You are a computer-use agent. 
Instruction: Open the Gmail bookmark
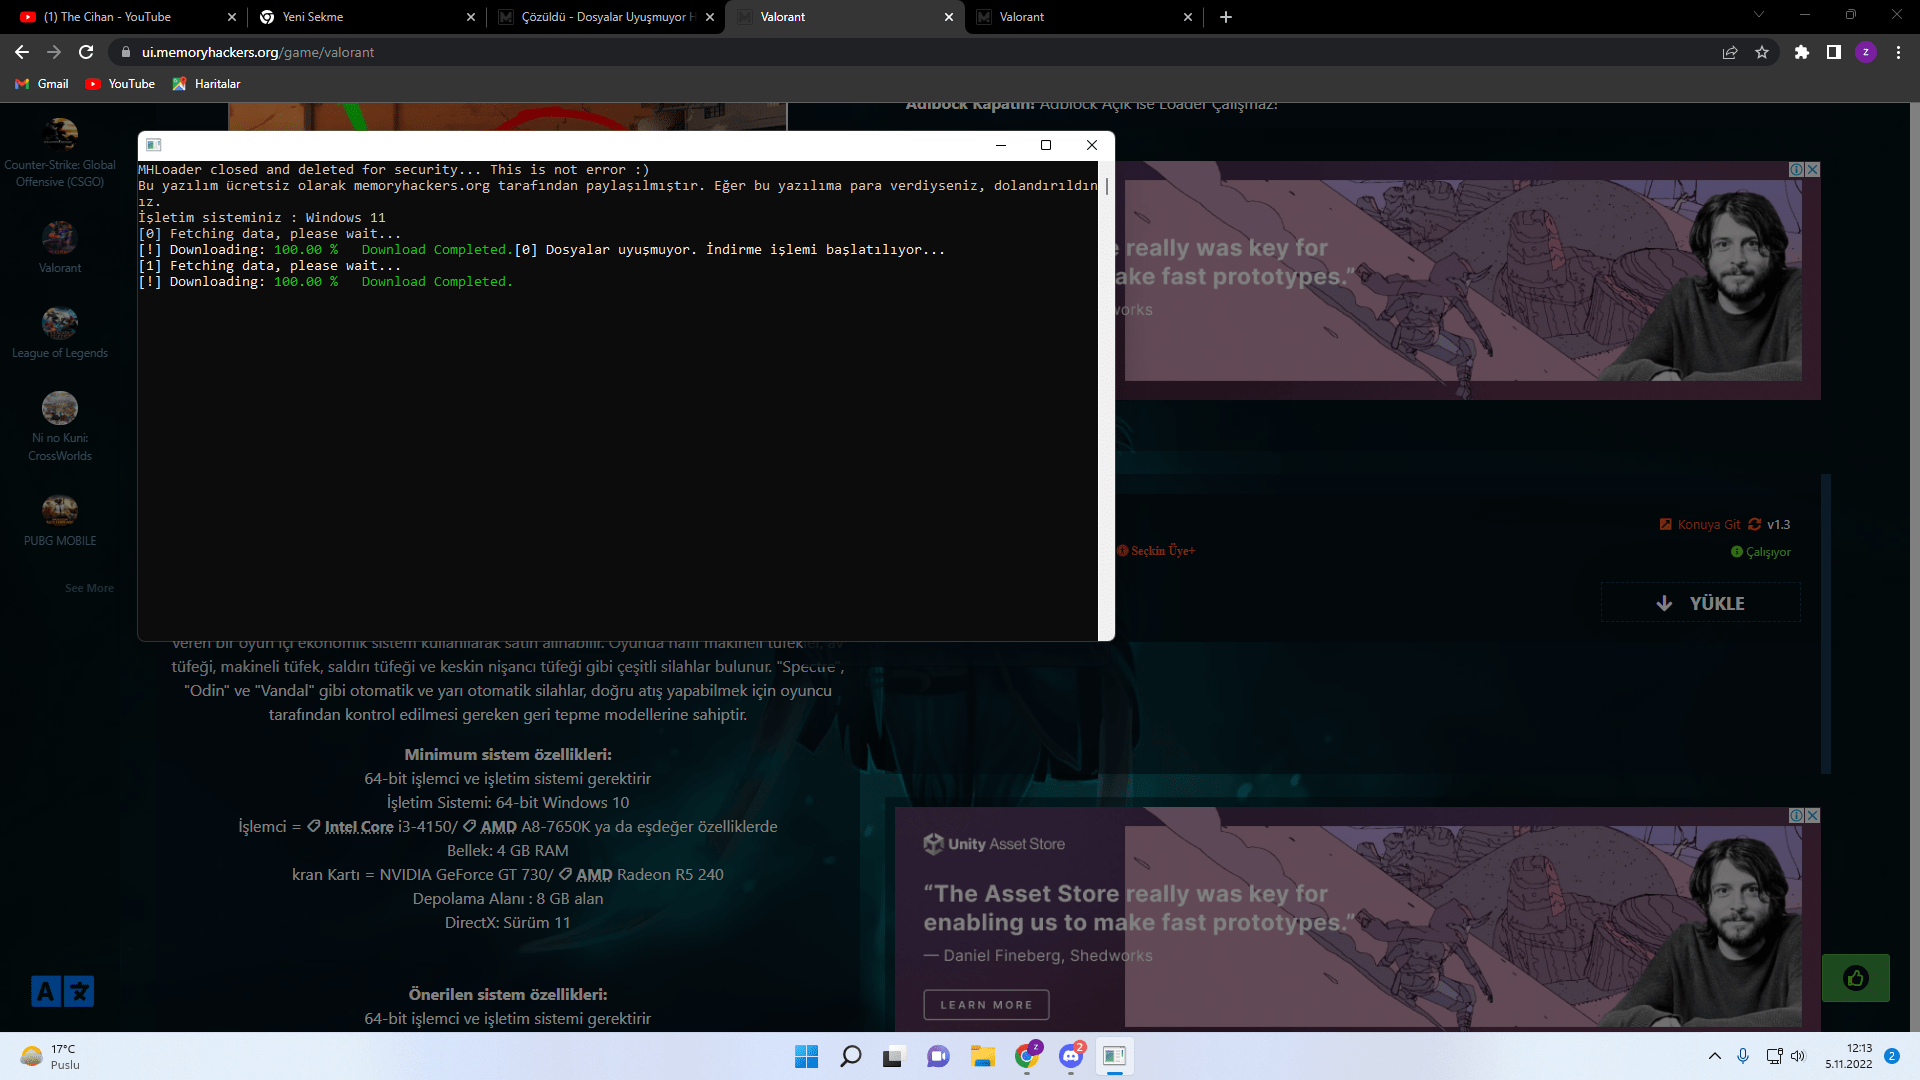click(42, 84)
